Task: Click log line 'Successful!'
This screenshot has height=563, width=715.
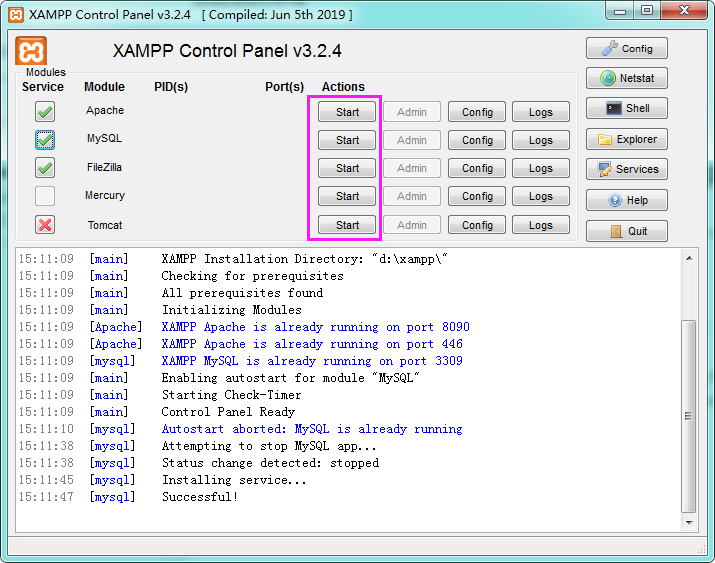Action: coord(200,497)
